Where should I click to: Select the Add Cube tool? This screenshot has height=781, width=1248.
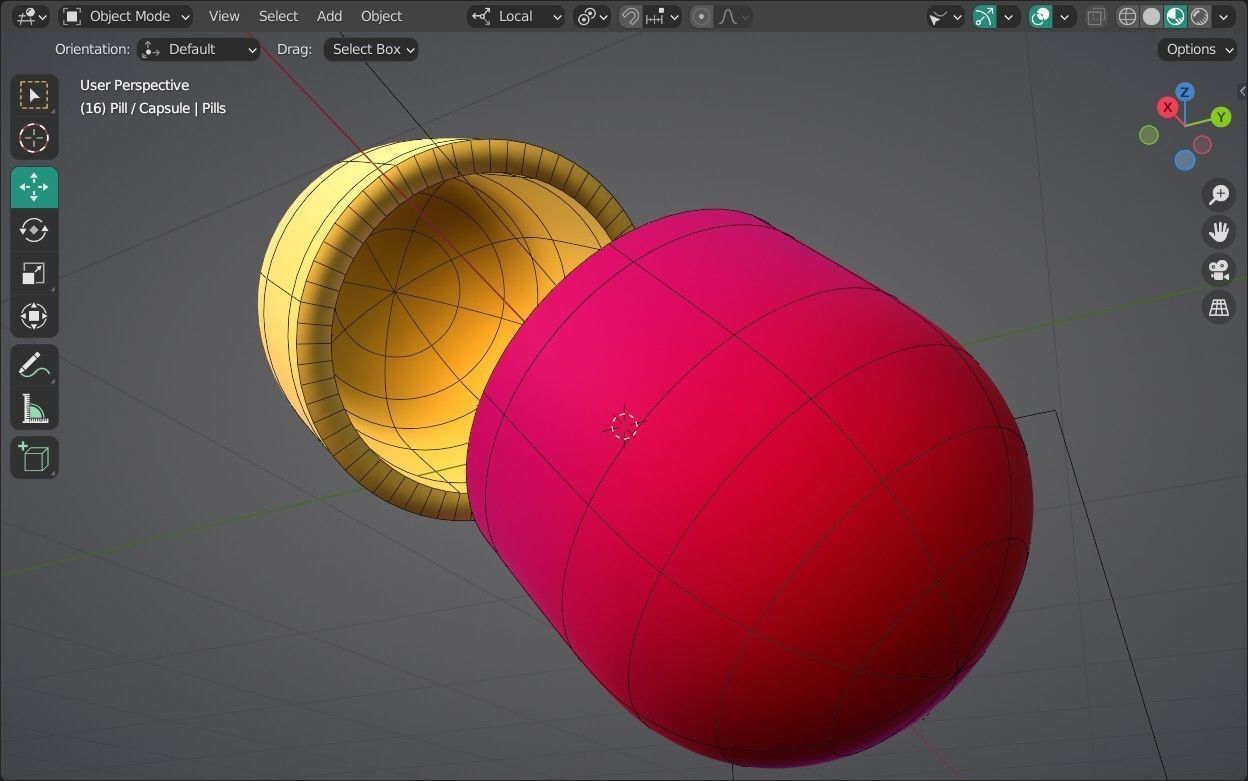click(34, 457)
